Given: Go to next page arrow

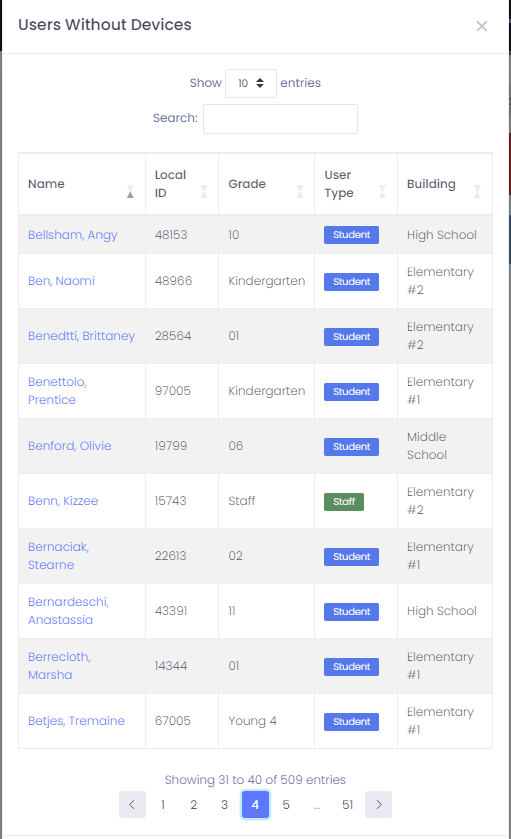Looking at the screenshot, I should point(378,804).
